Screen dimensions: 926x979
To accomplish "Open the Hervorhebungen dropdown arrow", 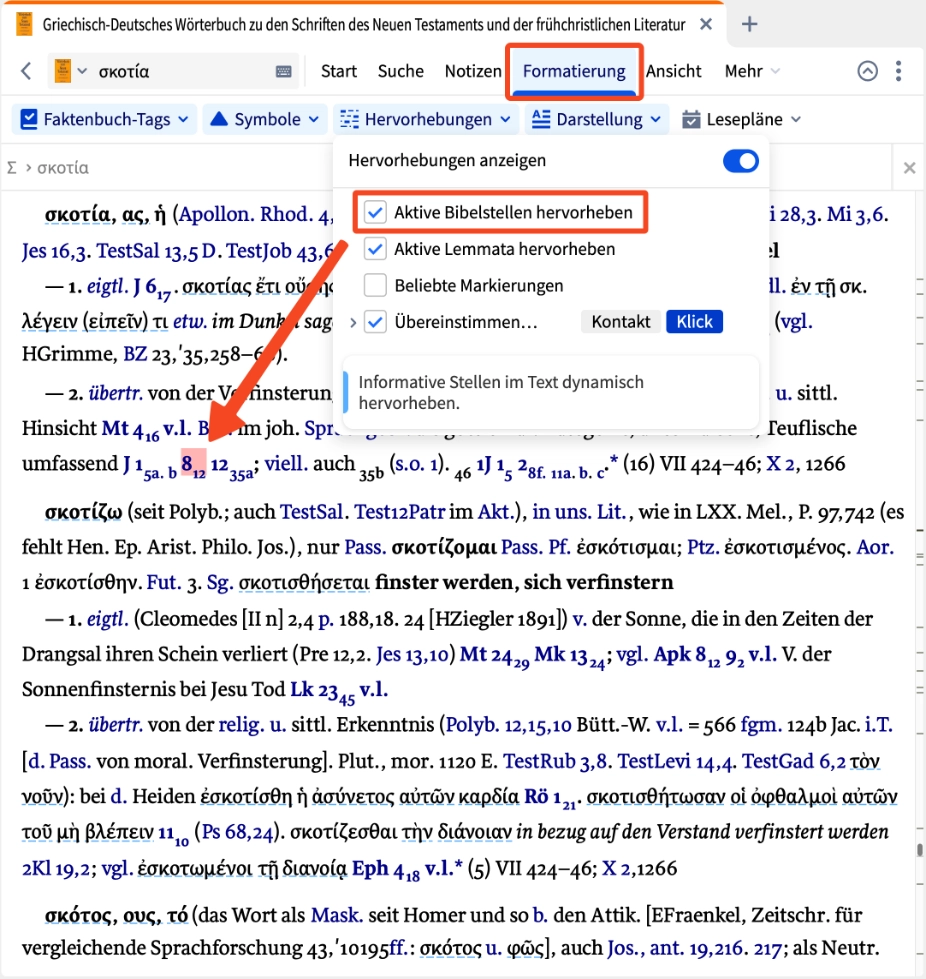I will 505,119.
